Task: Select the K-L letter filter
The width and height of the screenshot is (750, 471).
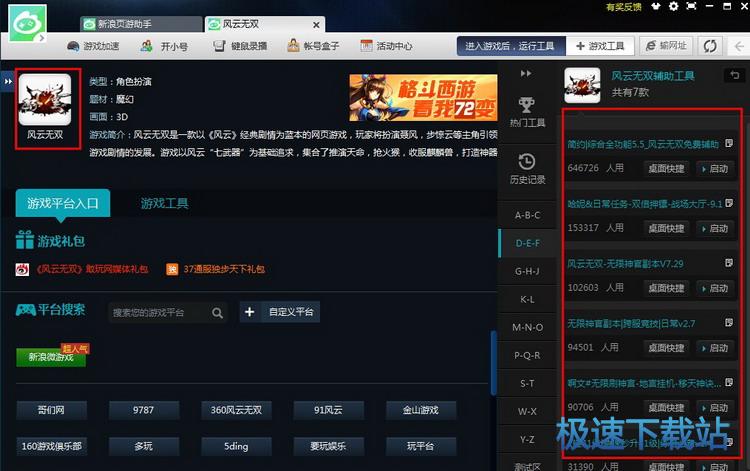Action: (x=528, y=299)
